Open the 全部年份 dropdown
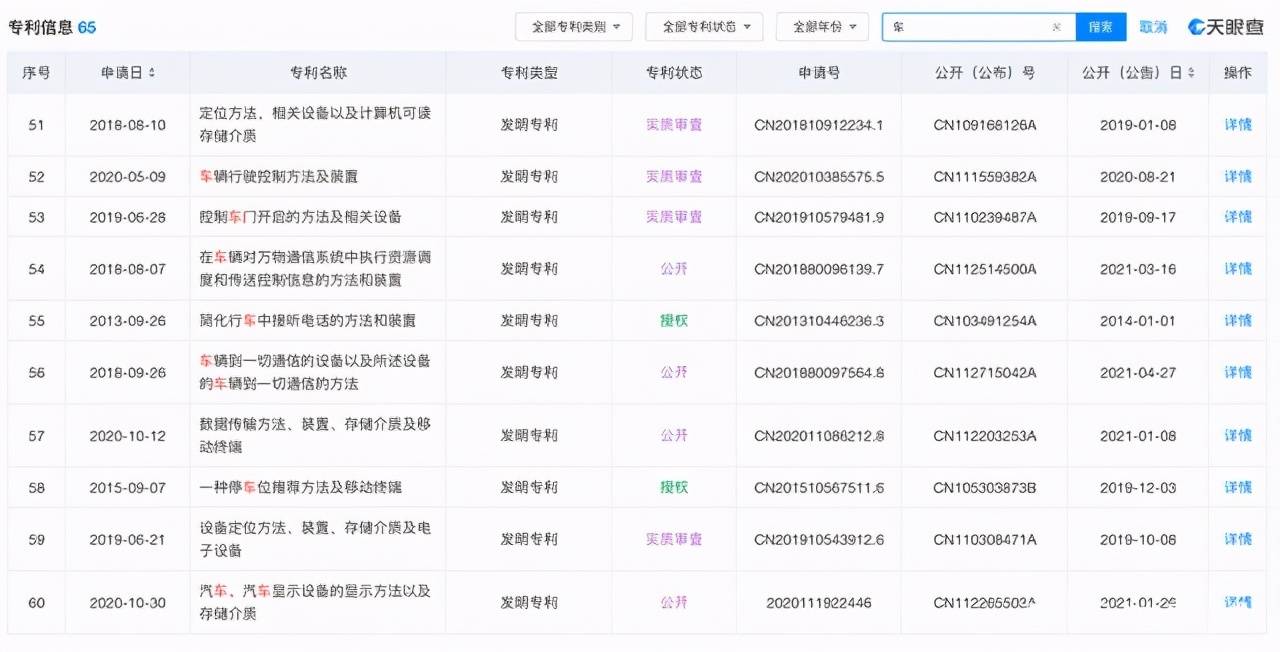The image size is (1280, 652). pos(822,27)
